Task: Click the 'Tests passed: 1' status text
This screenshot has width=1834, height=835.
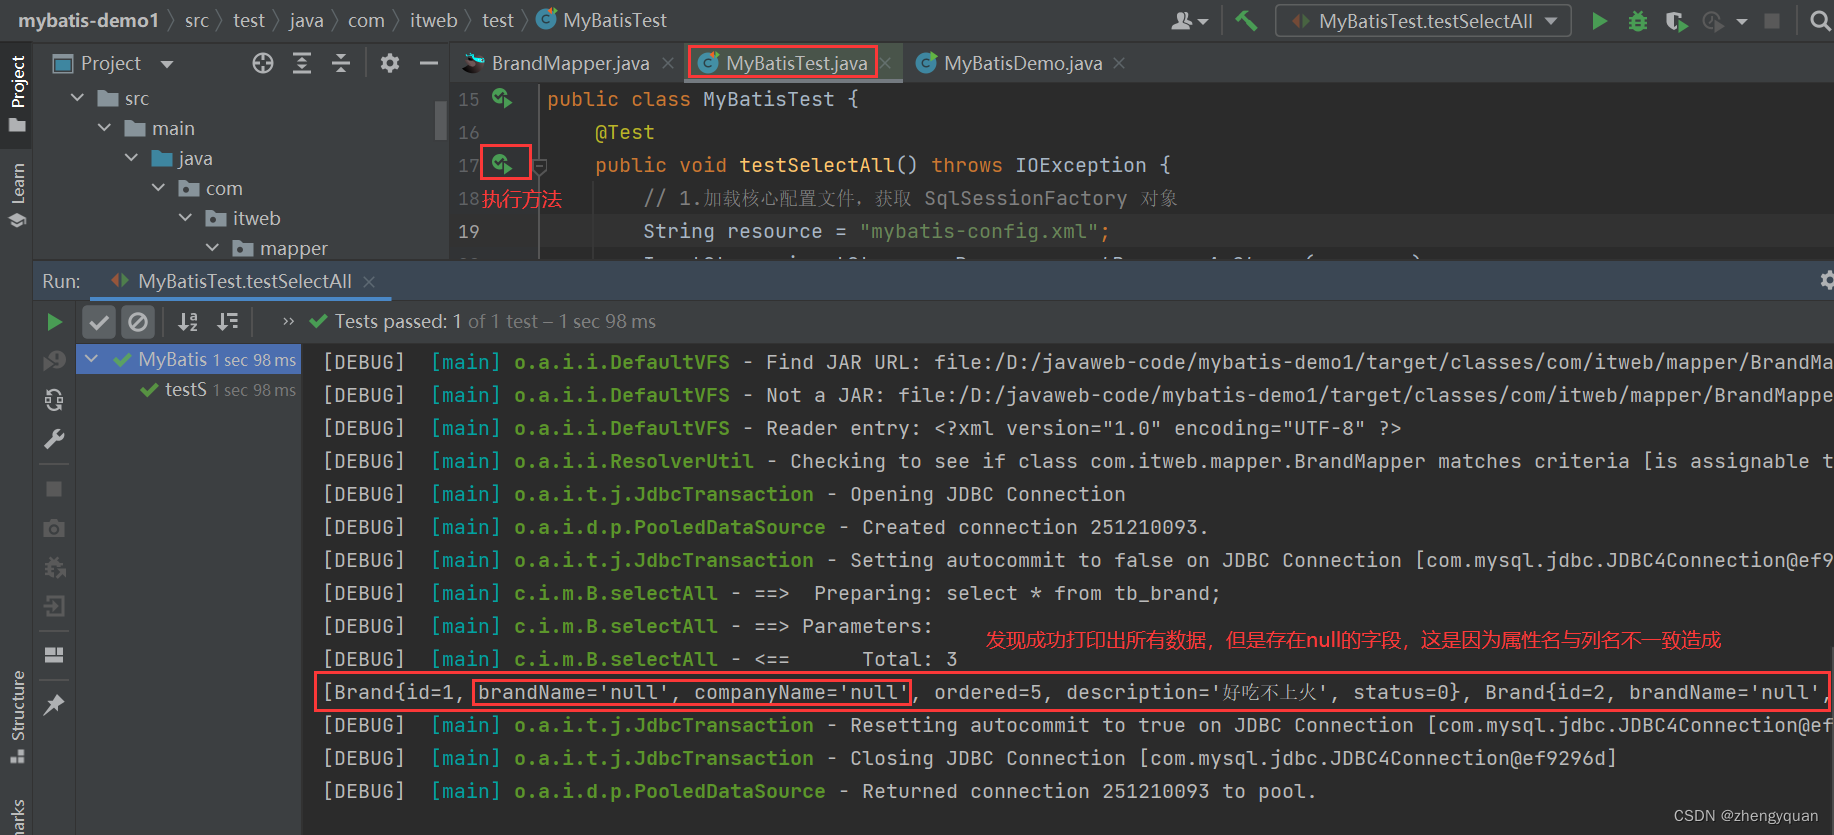Action: [x=397, y=321]
